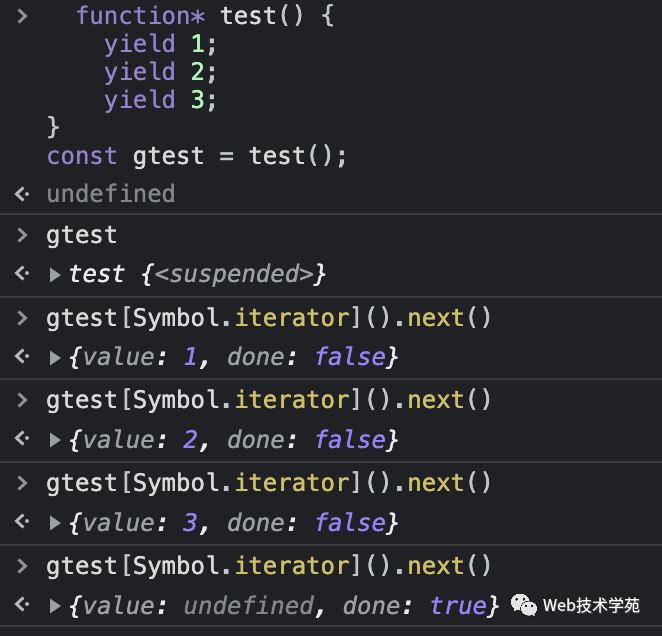
Task: Click the output arrow icon beside undefined
Action: tap(22, 194)
